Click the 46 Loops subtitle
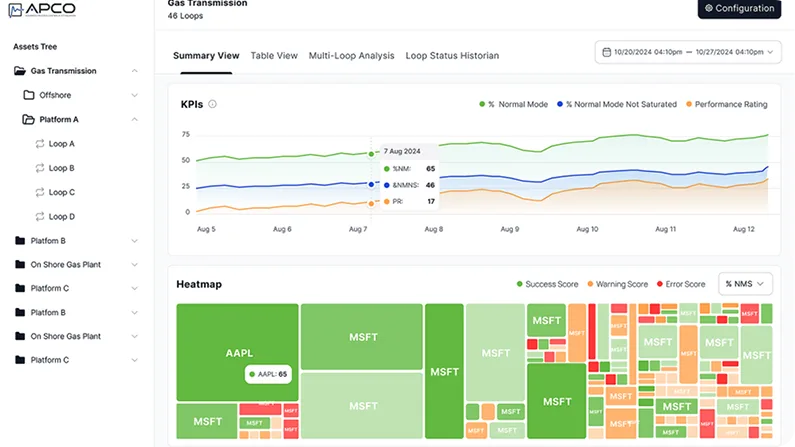 click(x=185, y=16)
